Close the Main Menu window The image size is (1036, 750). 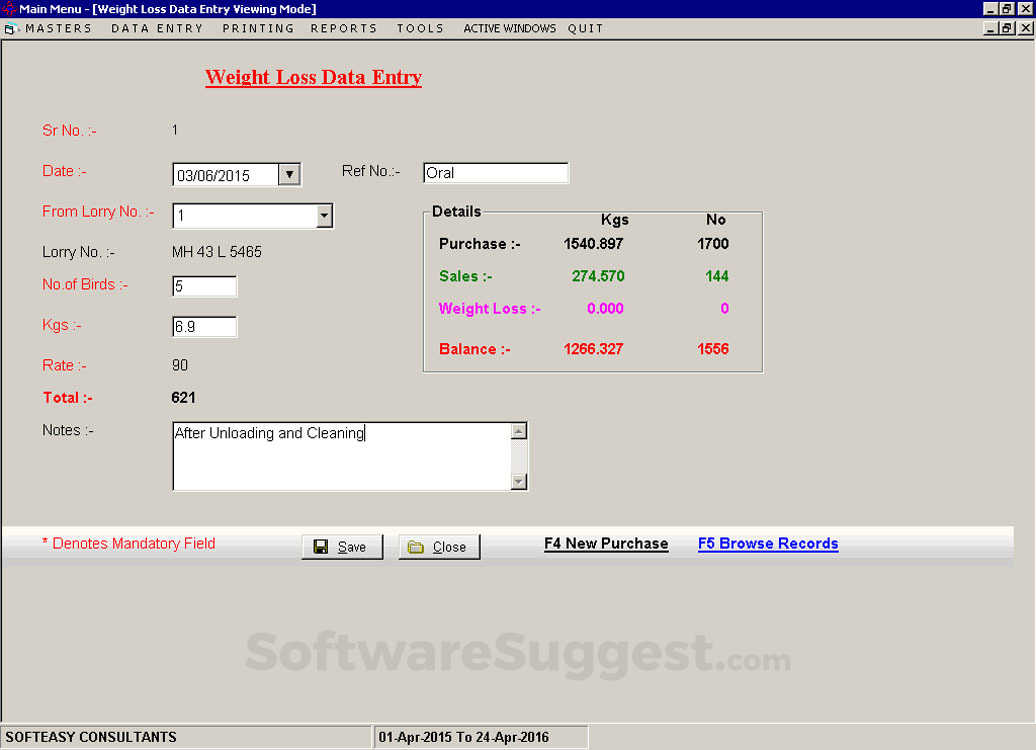pos(1025,9)
